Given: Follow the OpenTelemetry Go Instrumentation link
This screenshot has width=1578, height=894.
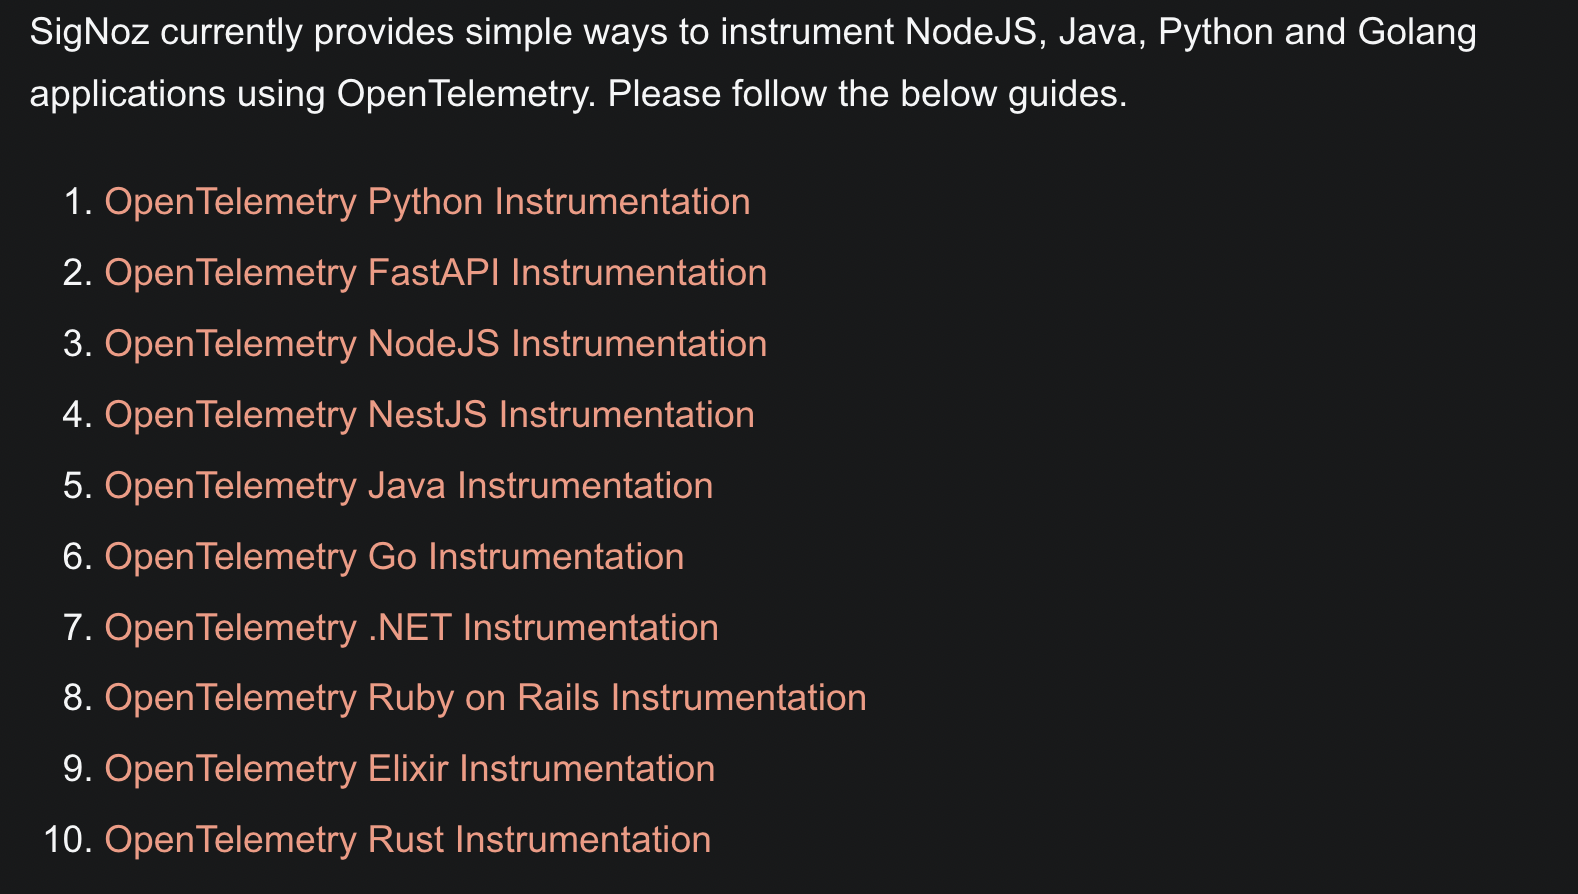Looking at the screenshot, I should (x=394, y=557).
